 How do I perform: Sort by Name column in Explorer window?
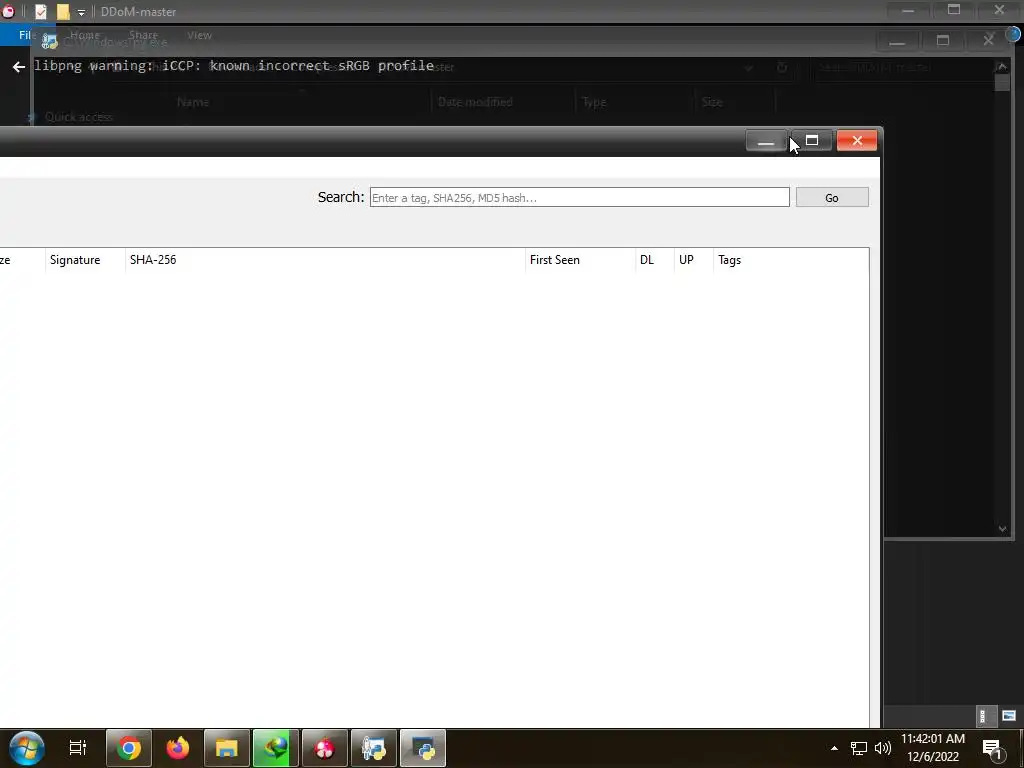193,102
